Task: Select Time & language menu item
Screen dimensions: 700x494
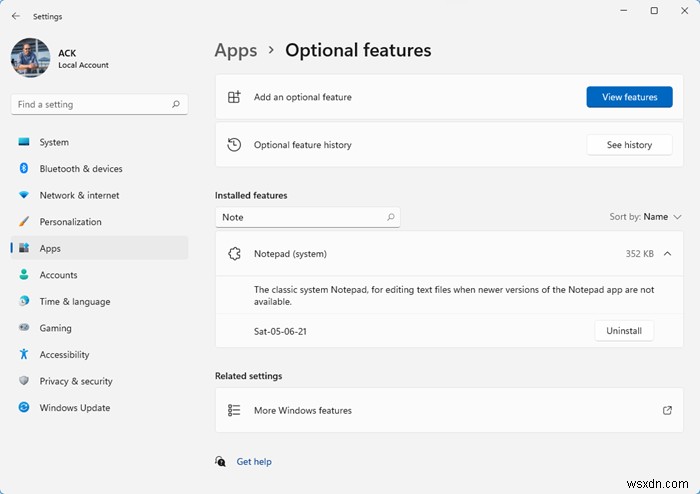Action: point(74,302)
